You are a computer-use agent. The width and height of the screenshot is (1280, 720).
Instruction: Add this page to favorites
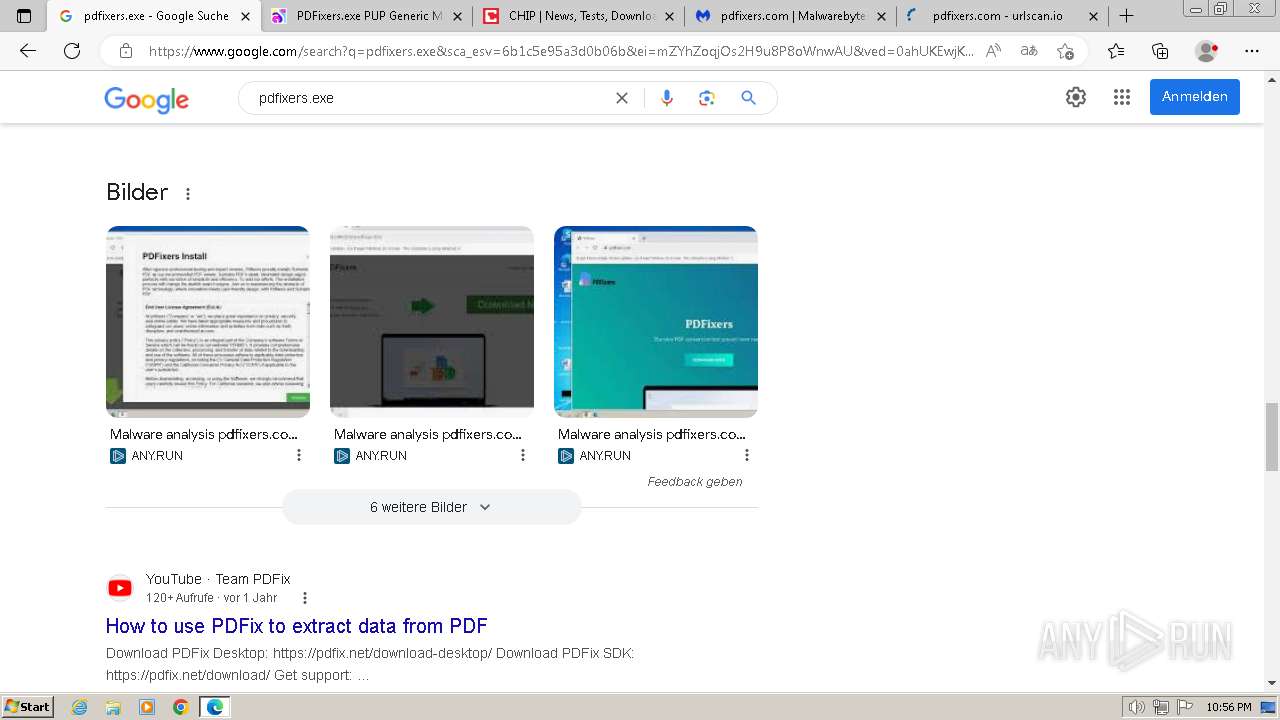pyautogui.click(x=1065, y=51)
